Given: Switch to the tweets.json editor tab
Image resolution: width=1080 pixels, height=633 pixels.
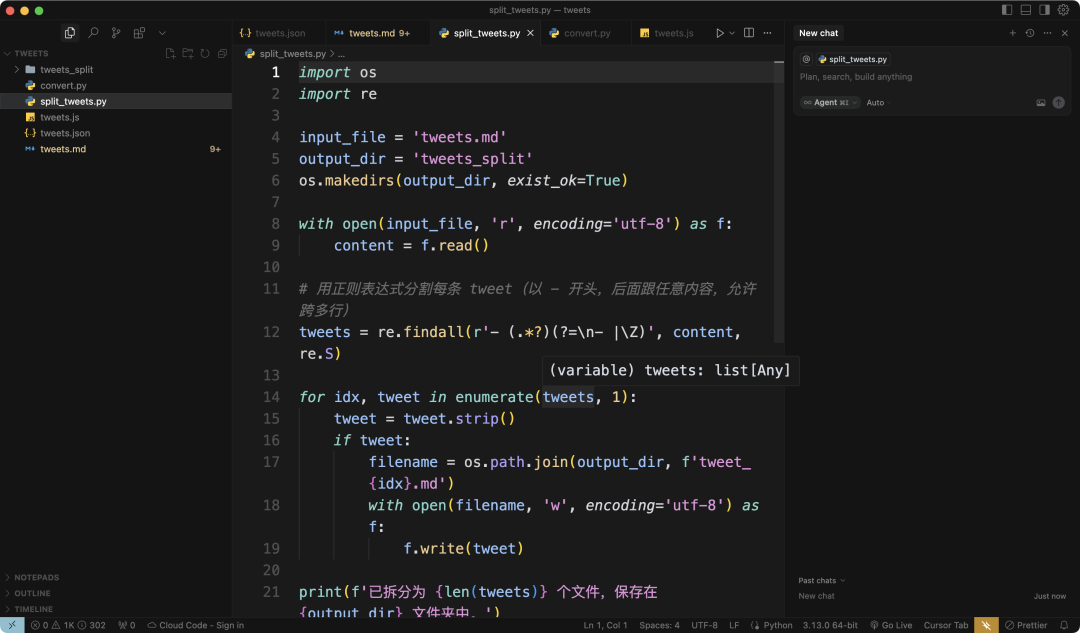Looking at the screenshot, I should pyautogui.click(x=279, y=33).
